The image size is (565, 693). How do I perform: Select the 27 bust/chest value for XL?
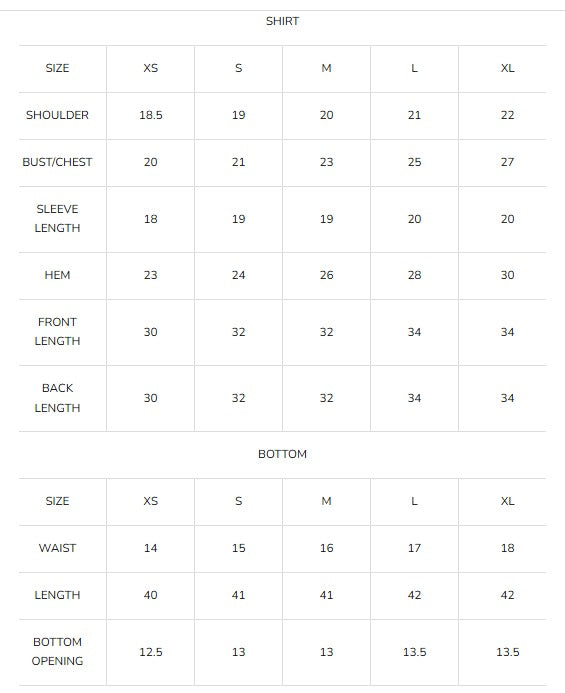pyautogui.click(x=507, y=162)
